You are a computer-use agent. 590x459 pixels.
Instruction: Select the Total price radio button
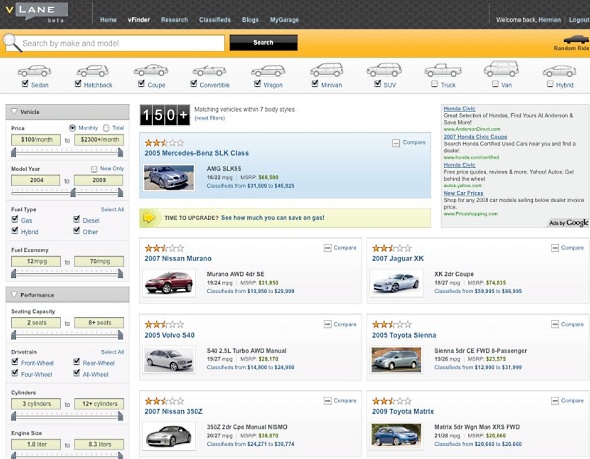tap(106, 128)
